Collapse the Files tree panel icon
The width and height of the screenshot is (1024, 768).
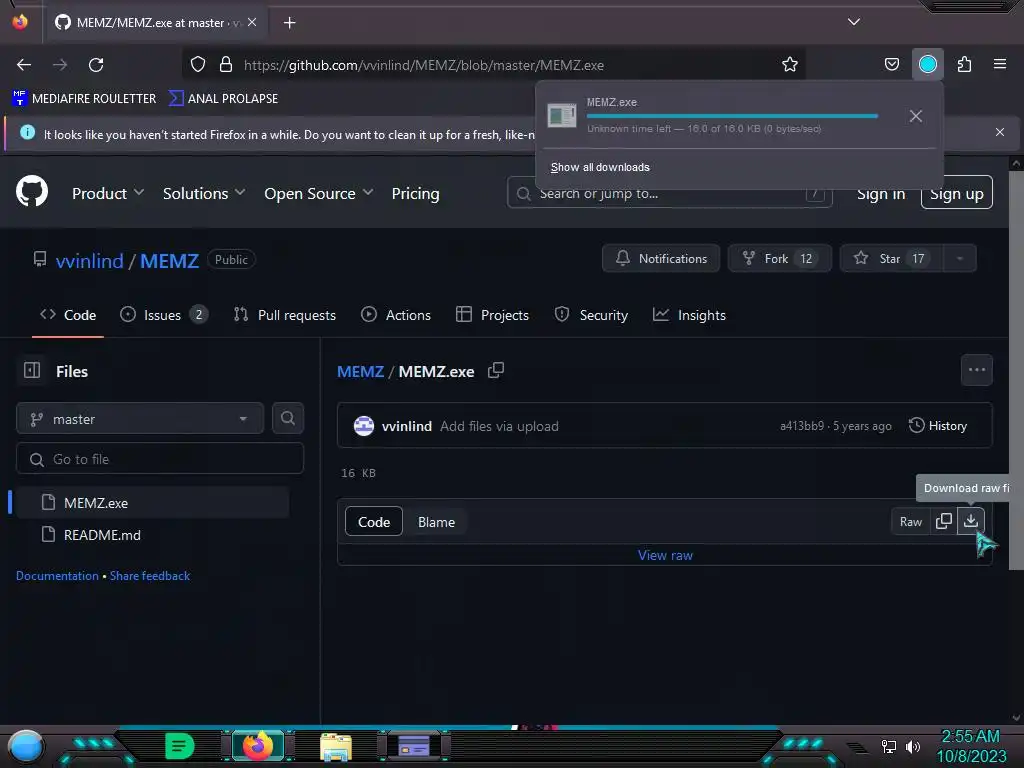(x=31, y=370)
